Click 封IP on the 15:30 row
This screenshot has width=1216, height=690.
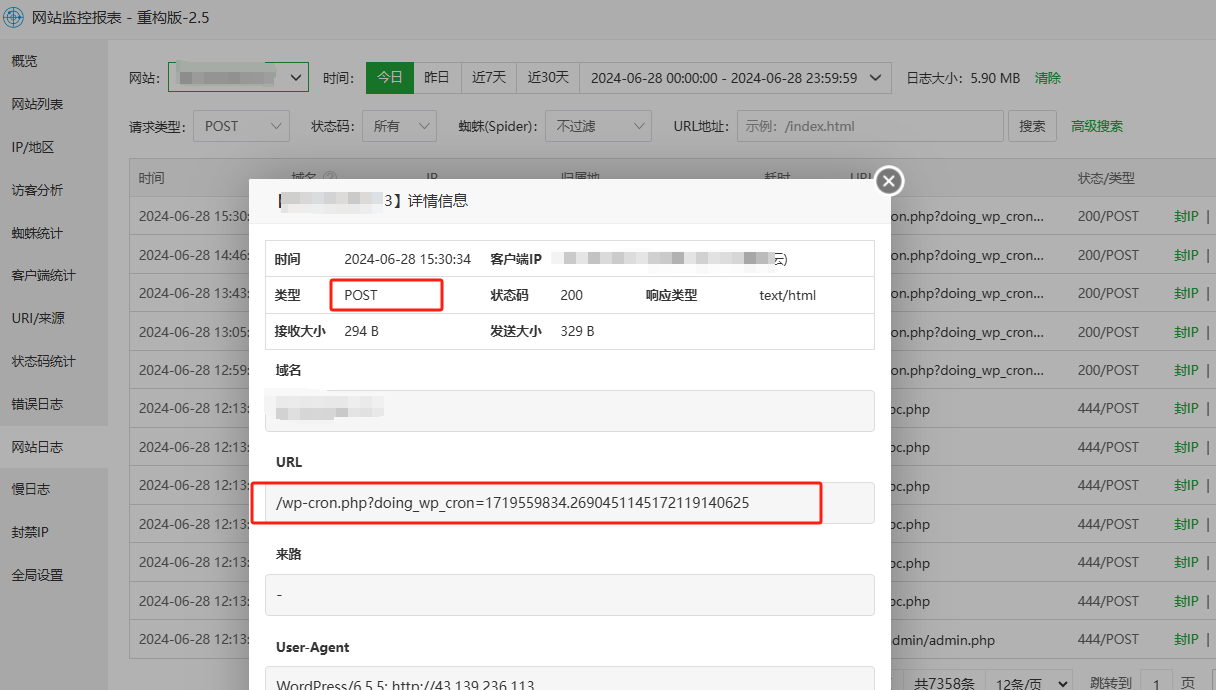coord(1186,216)
